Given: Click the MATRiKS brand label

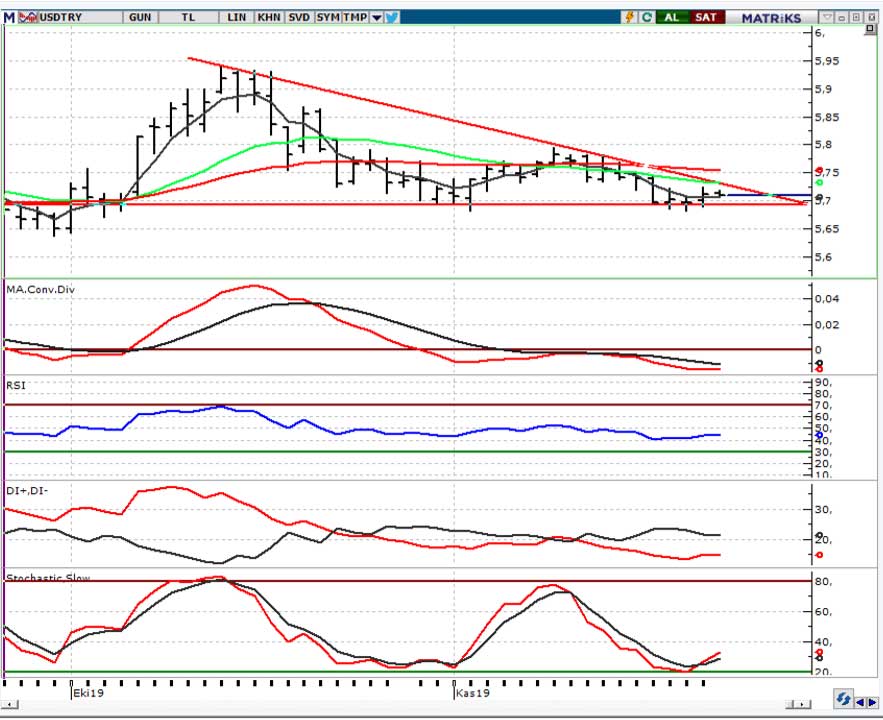Looking at the screenshot, I should point(771,18).
